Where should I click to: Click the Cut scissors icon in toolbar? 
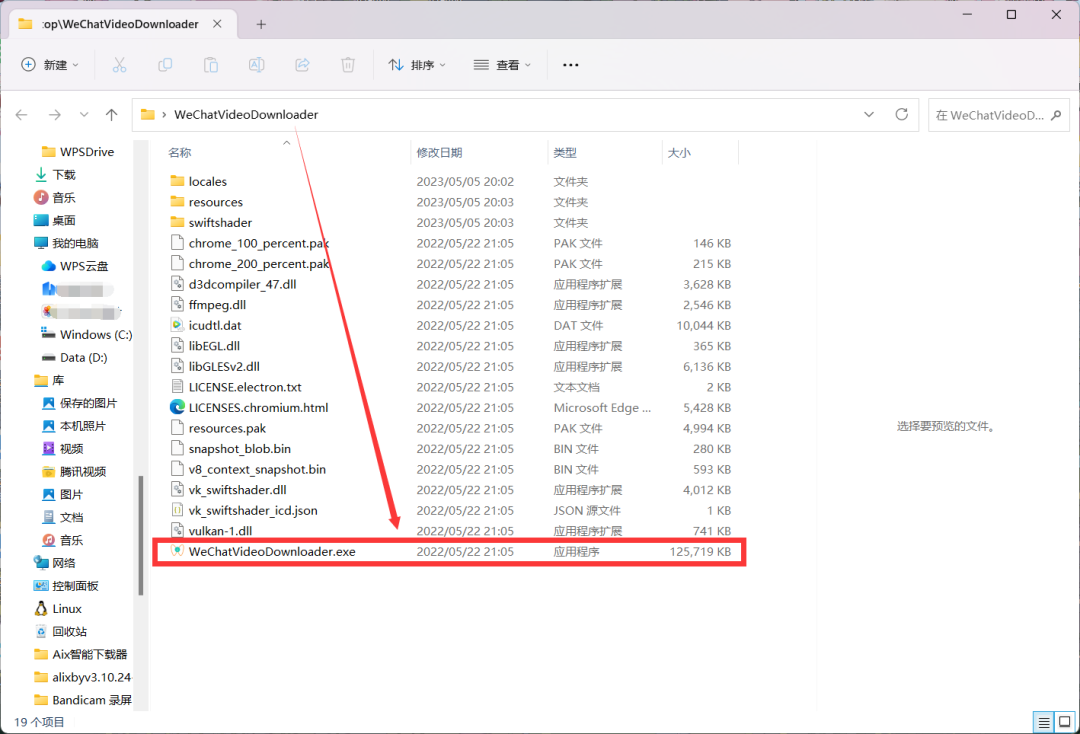tap(119, 65)
